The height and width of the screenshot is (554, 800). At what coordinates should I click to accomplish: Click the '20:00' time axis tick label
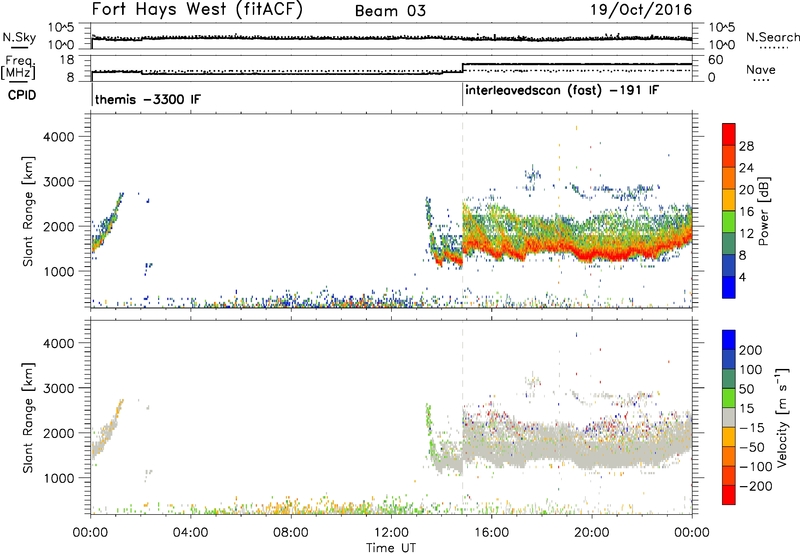coord(592,533)
